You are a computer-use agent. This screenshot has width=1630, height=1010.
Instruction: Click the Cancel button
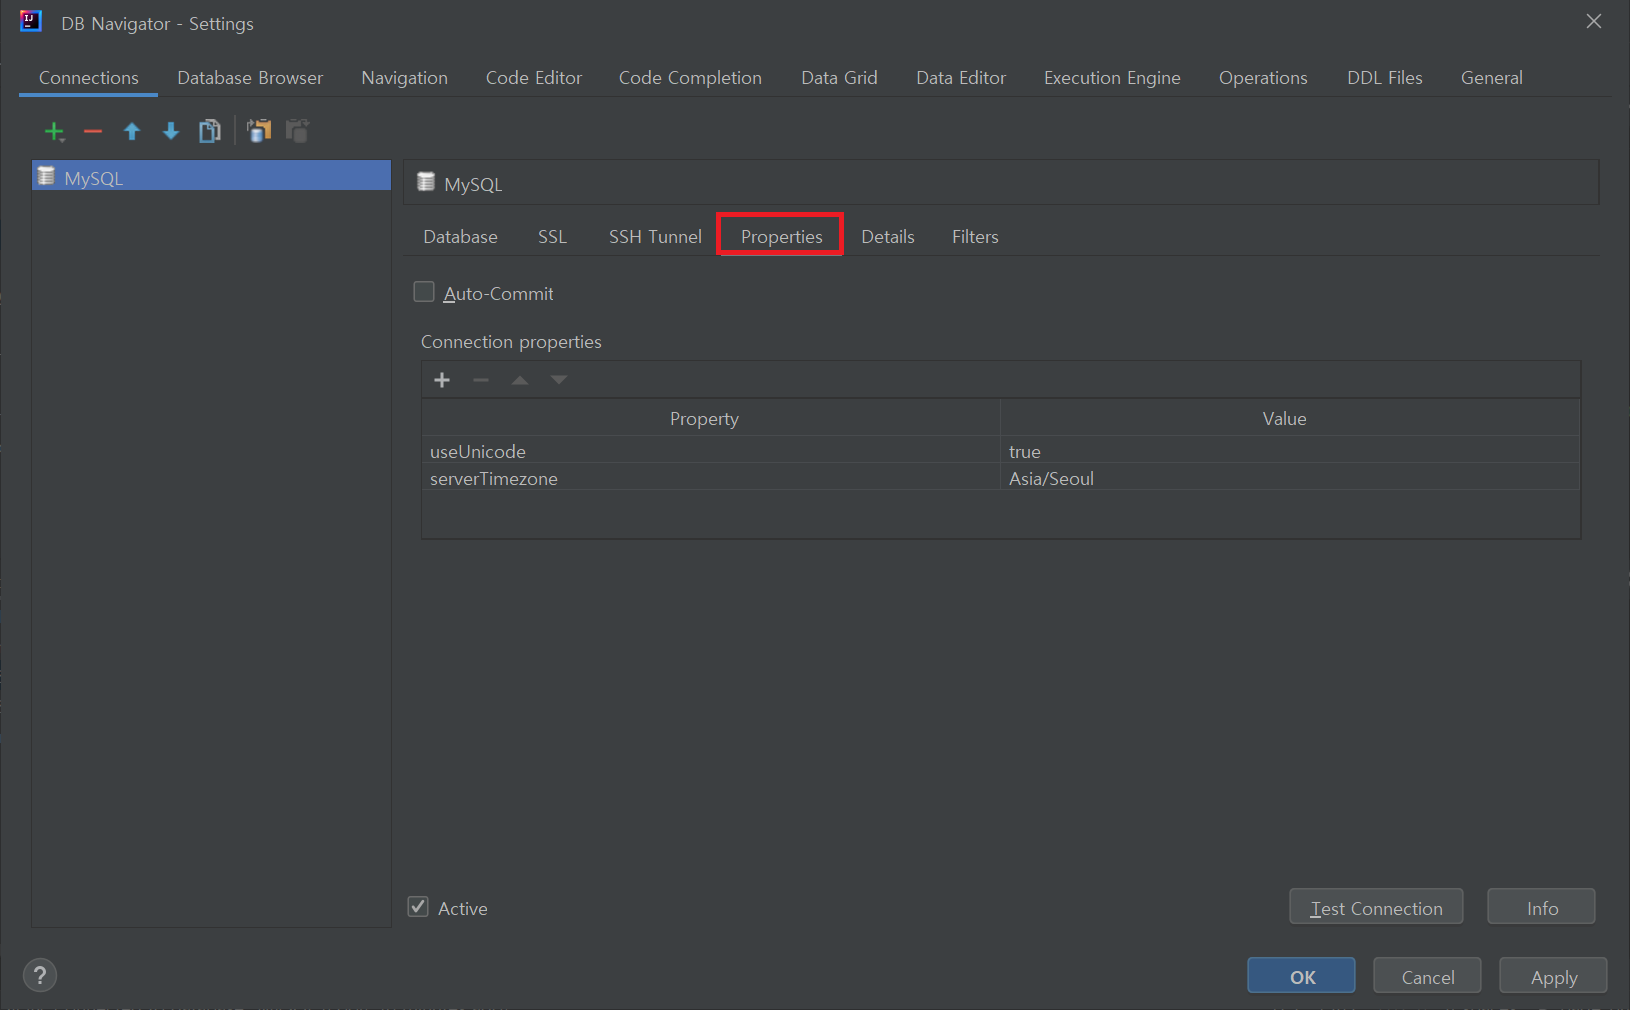pyautogui.click(x=1427, y=976)
